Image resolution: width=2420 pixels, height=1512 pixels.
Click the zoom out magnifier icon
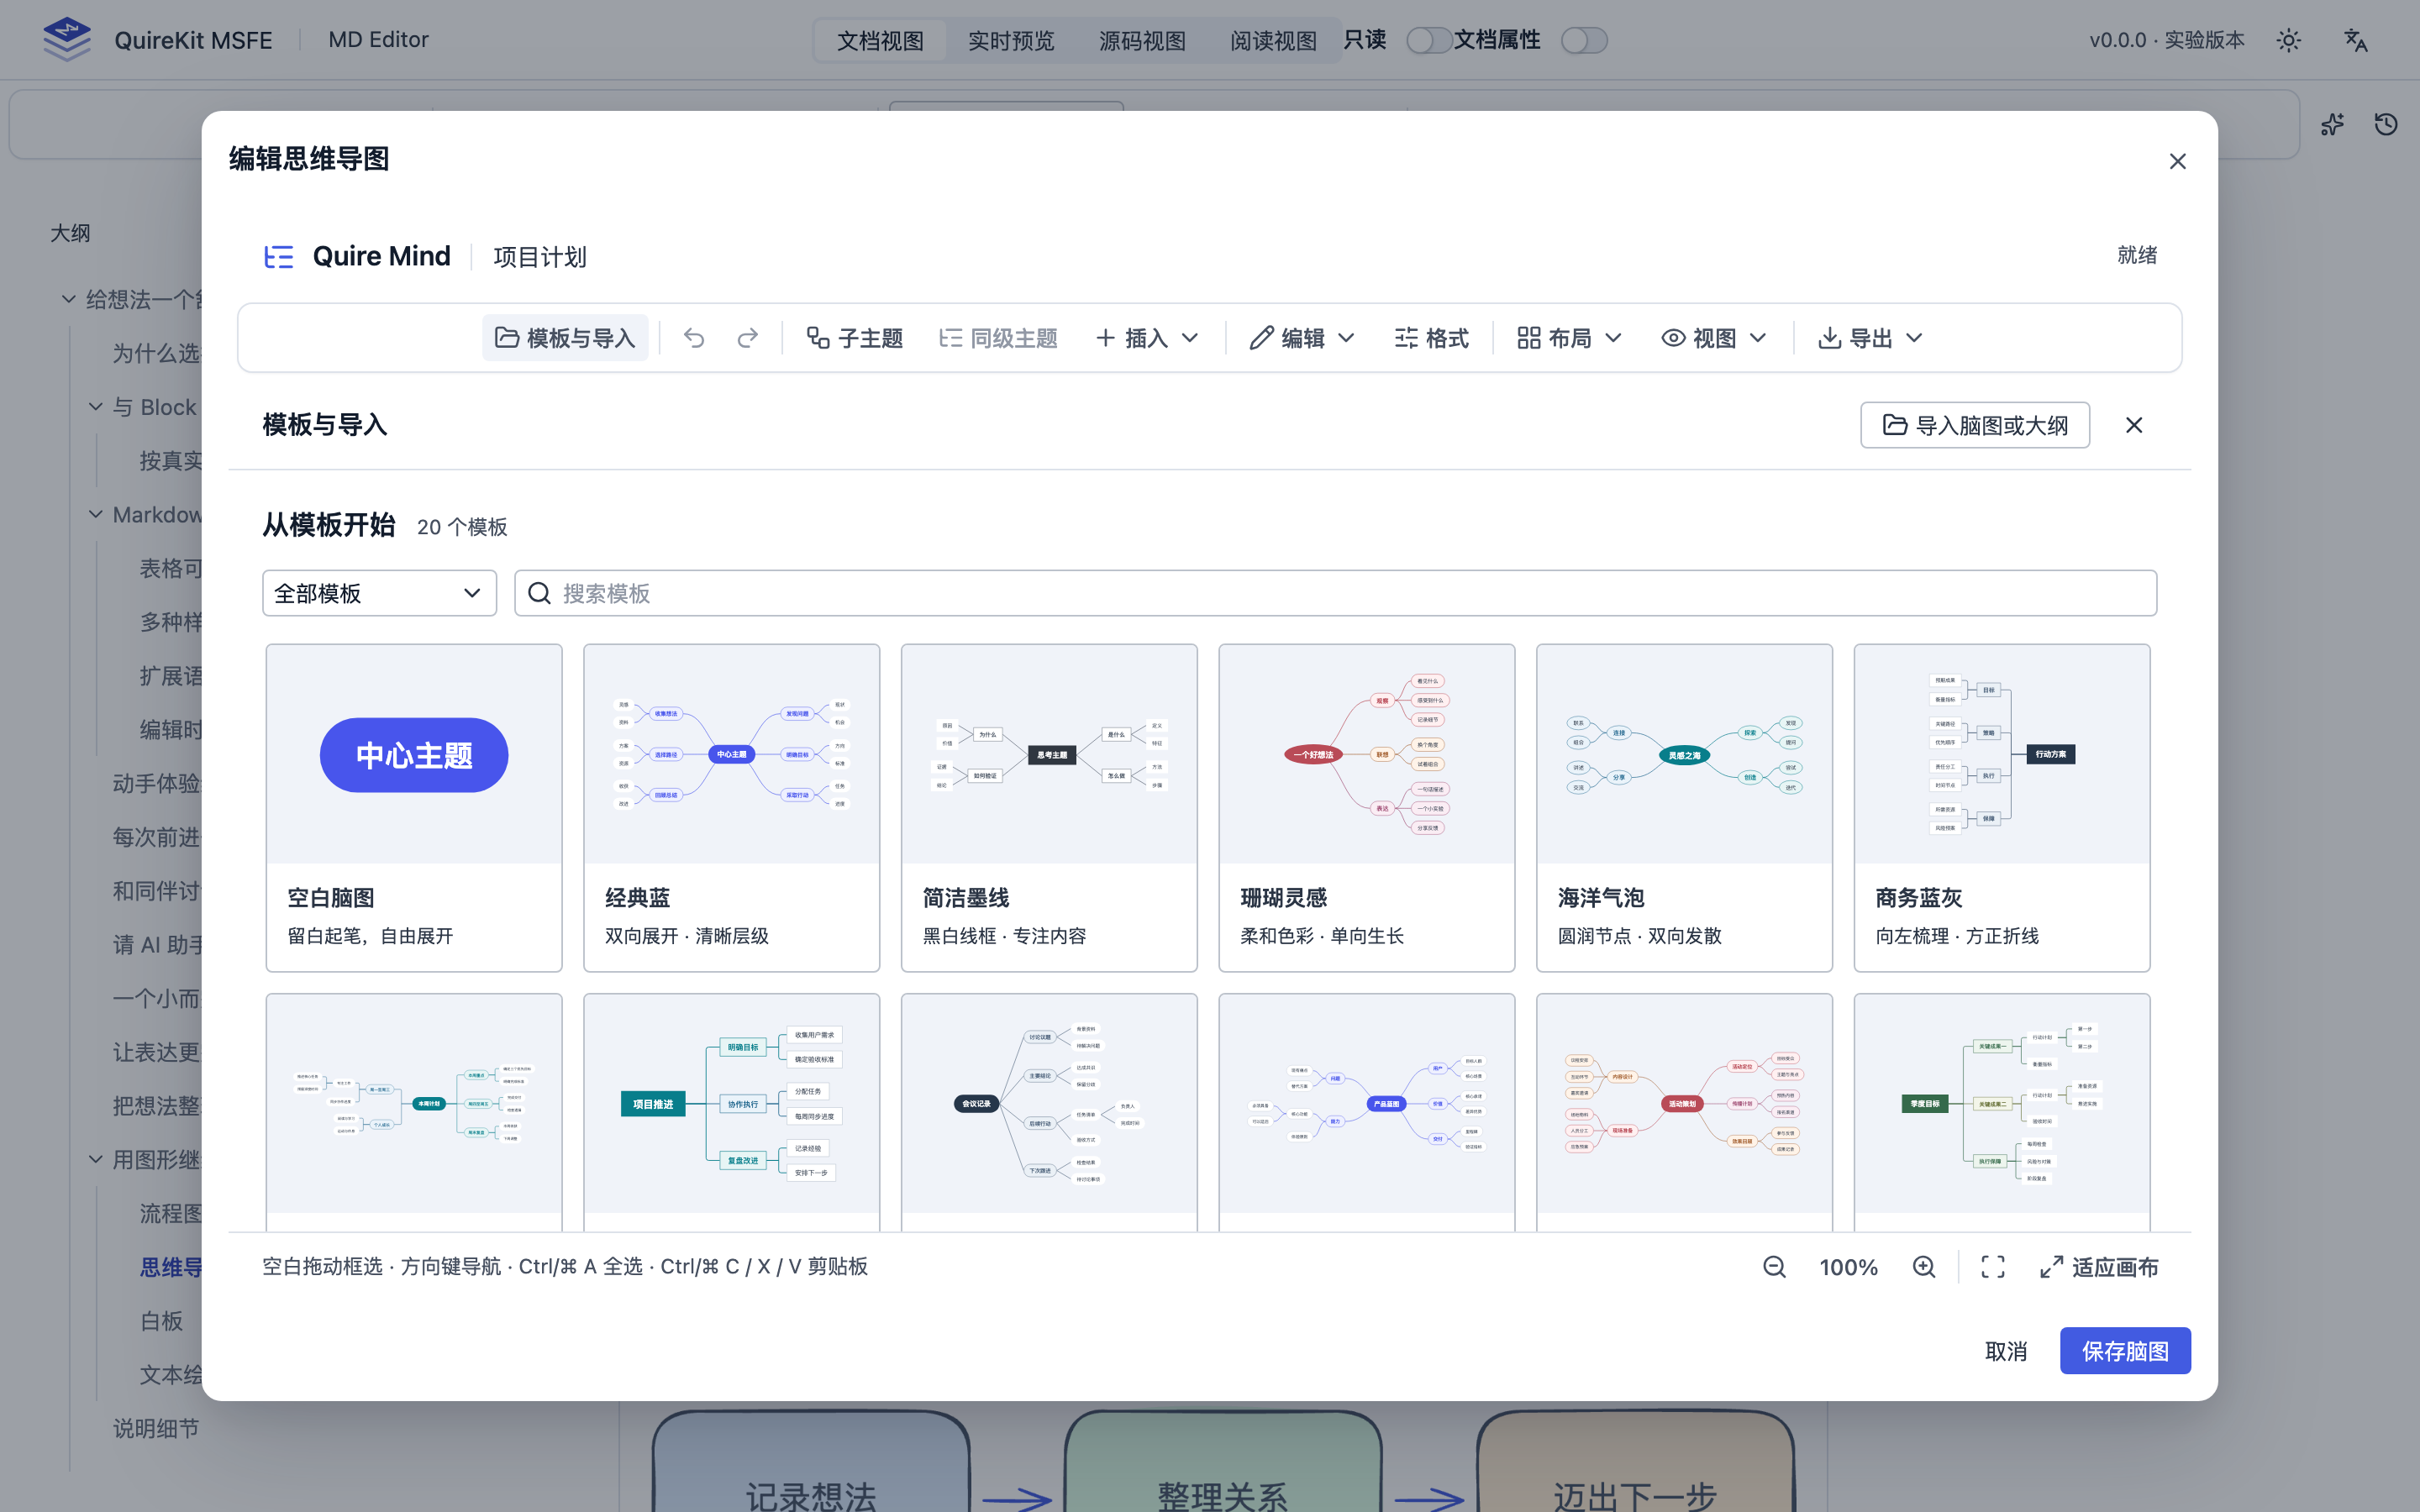(x=1774, y=1267)
